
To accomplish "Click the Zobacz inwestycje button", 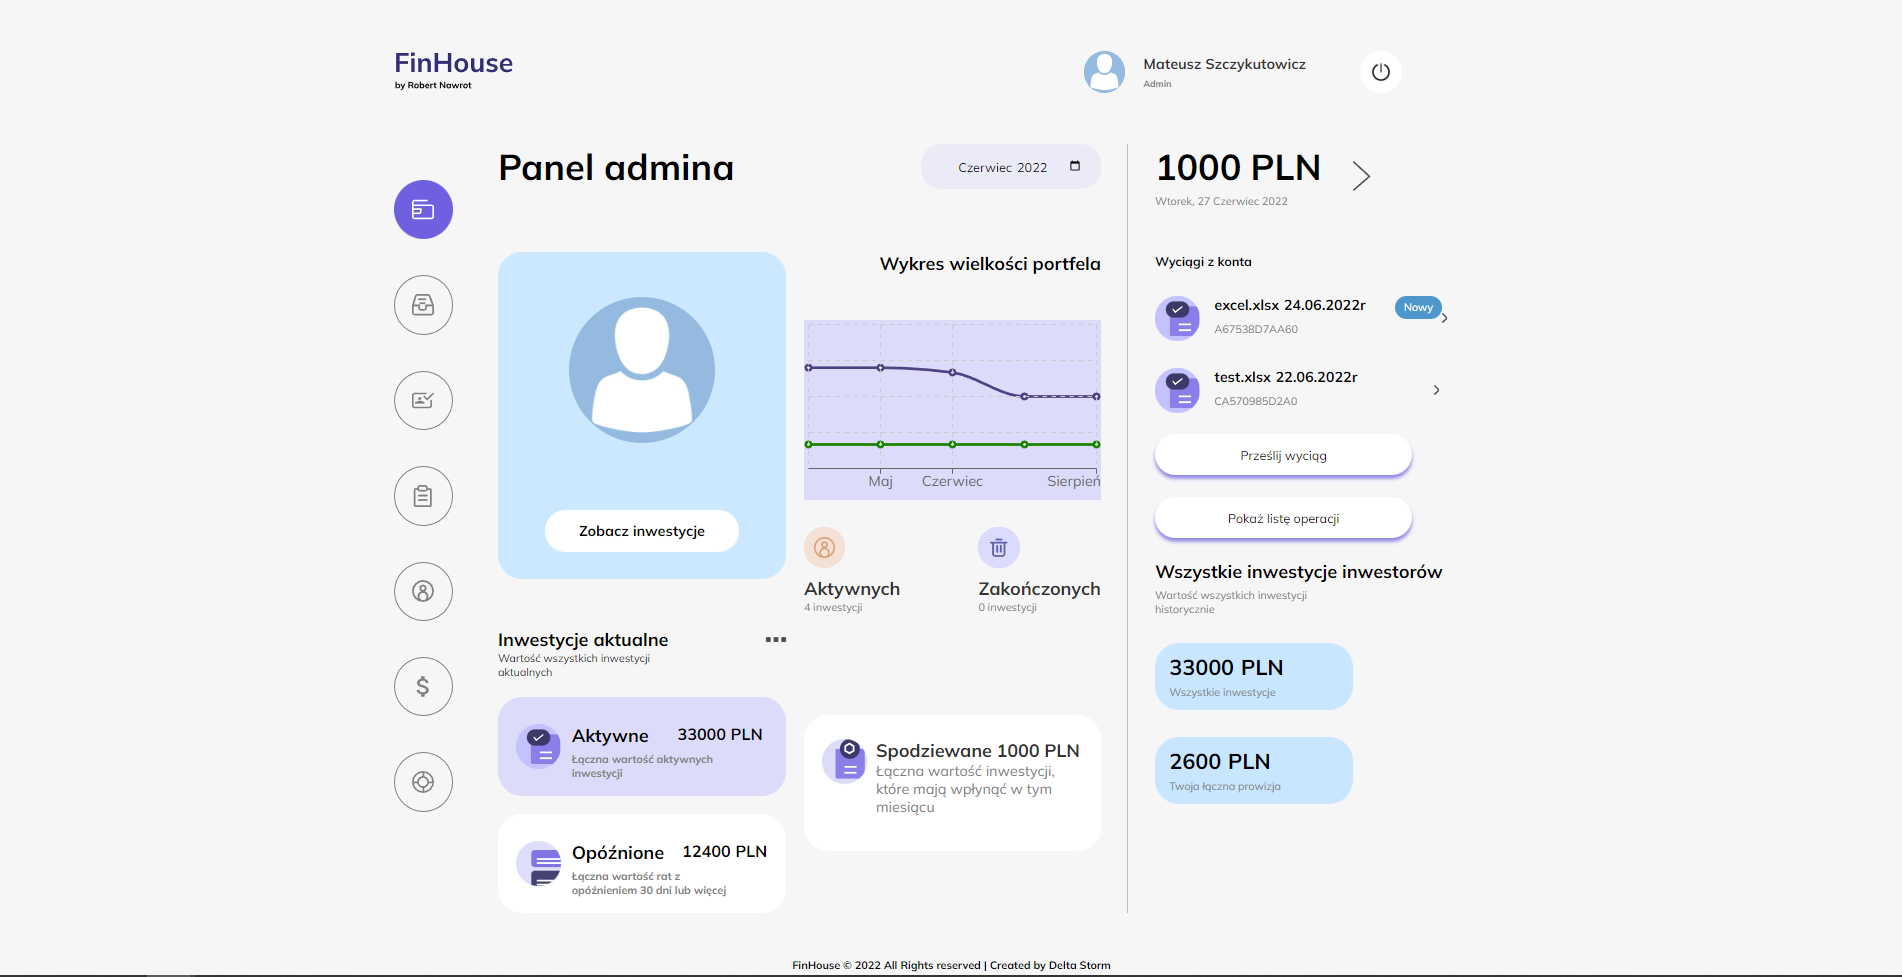I will pos(642,531).
